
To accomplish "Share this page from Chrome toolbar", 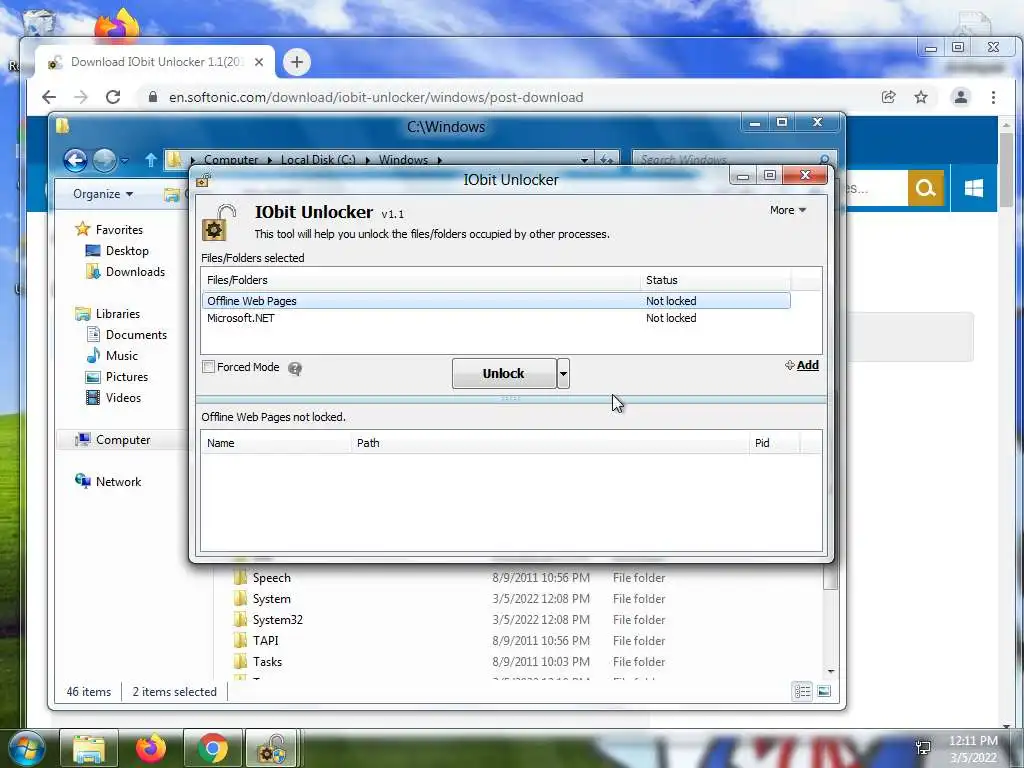I will (x=888, y=97).
